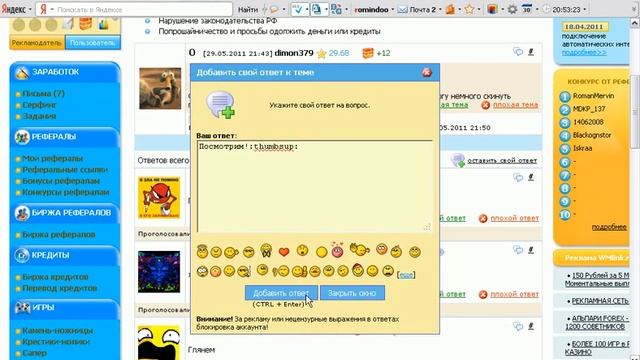Insert the smoking sunglasses smiley
The height and width of the screenshot is (360, 640).
244,271
